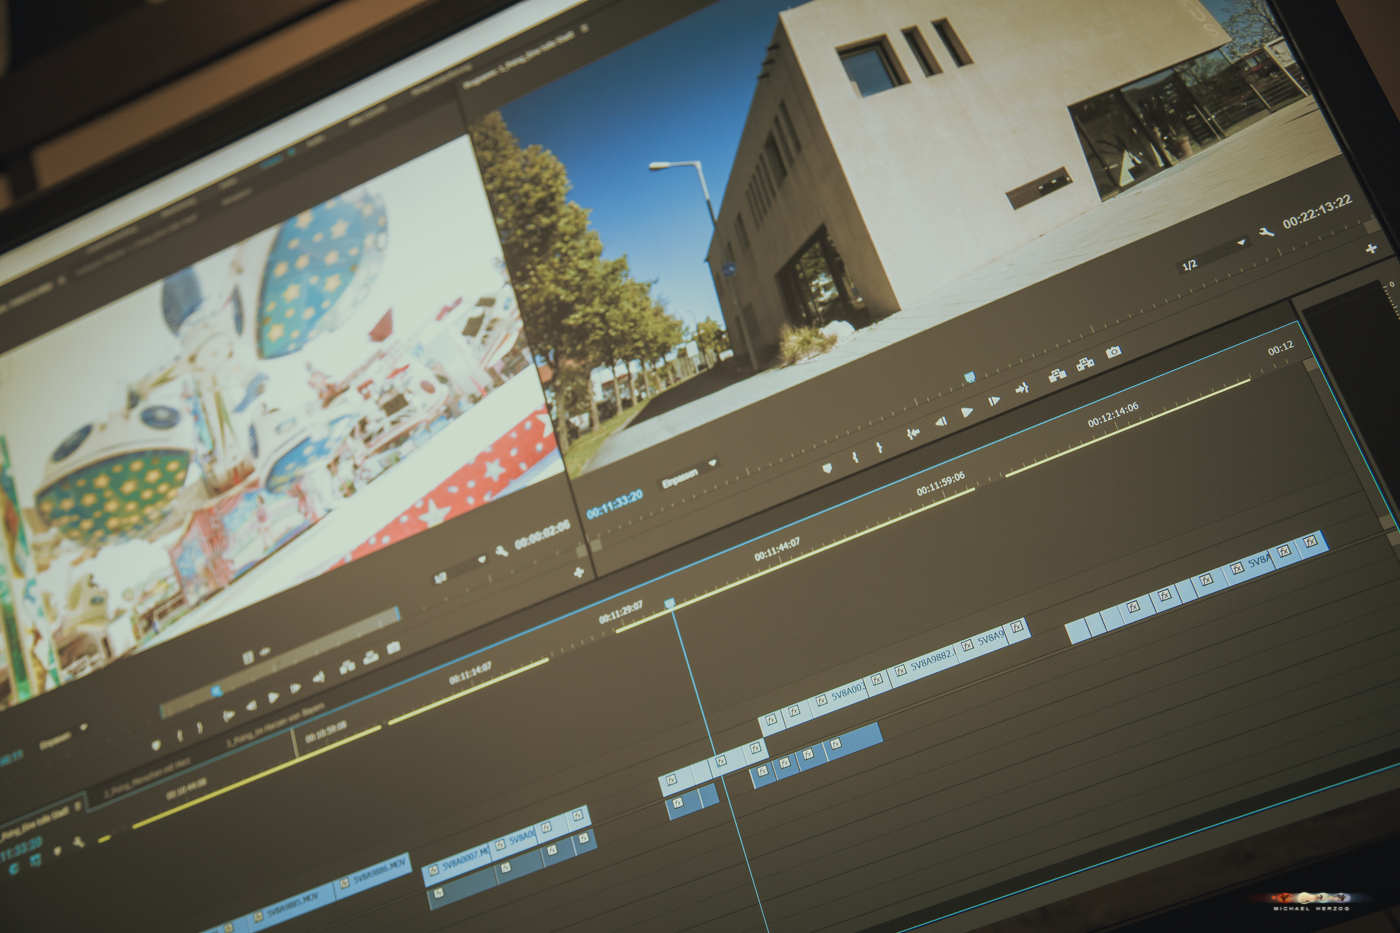Step forward one frame in Program monitor
Screen dimensions: 1400x933
pyautogui.click(x=994, y=401)
